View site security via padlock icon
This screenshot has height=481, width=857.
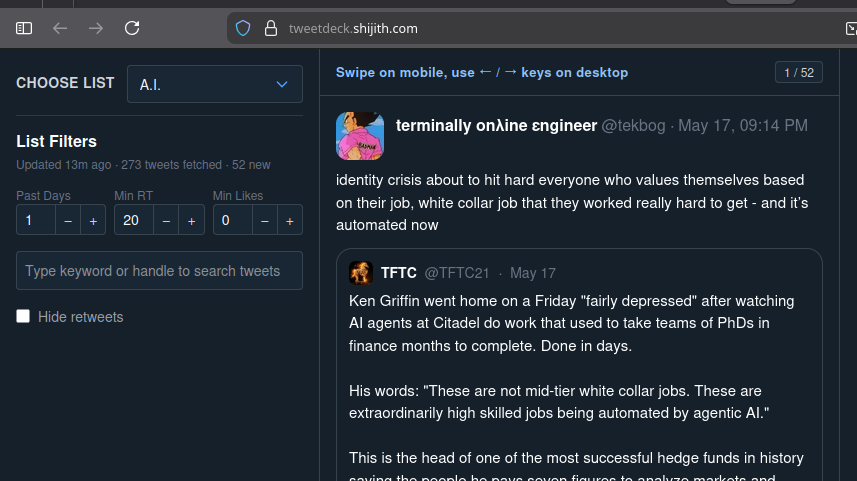coord(271,28)
